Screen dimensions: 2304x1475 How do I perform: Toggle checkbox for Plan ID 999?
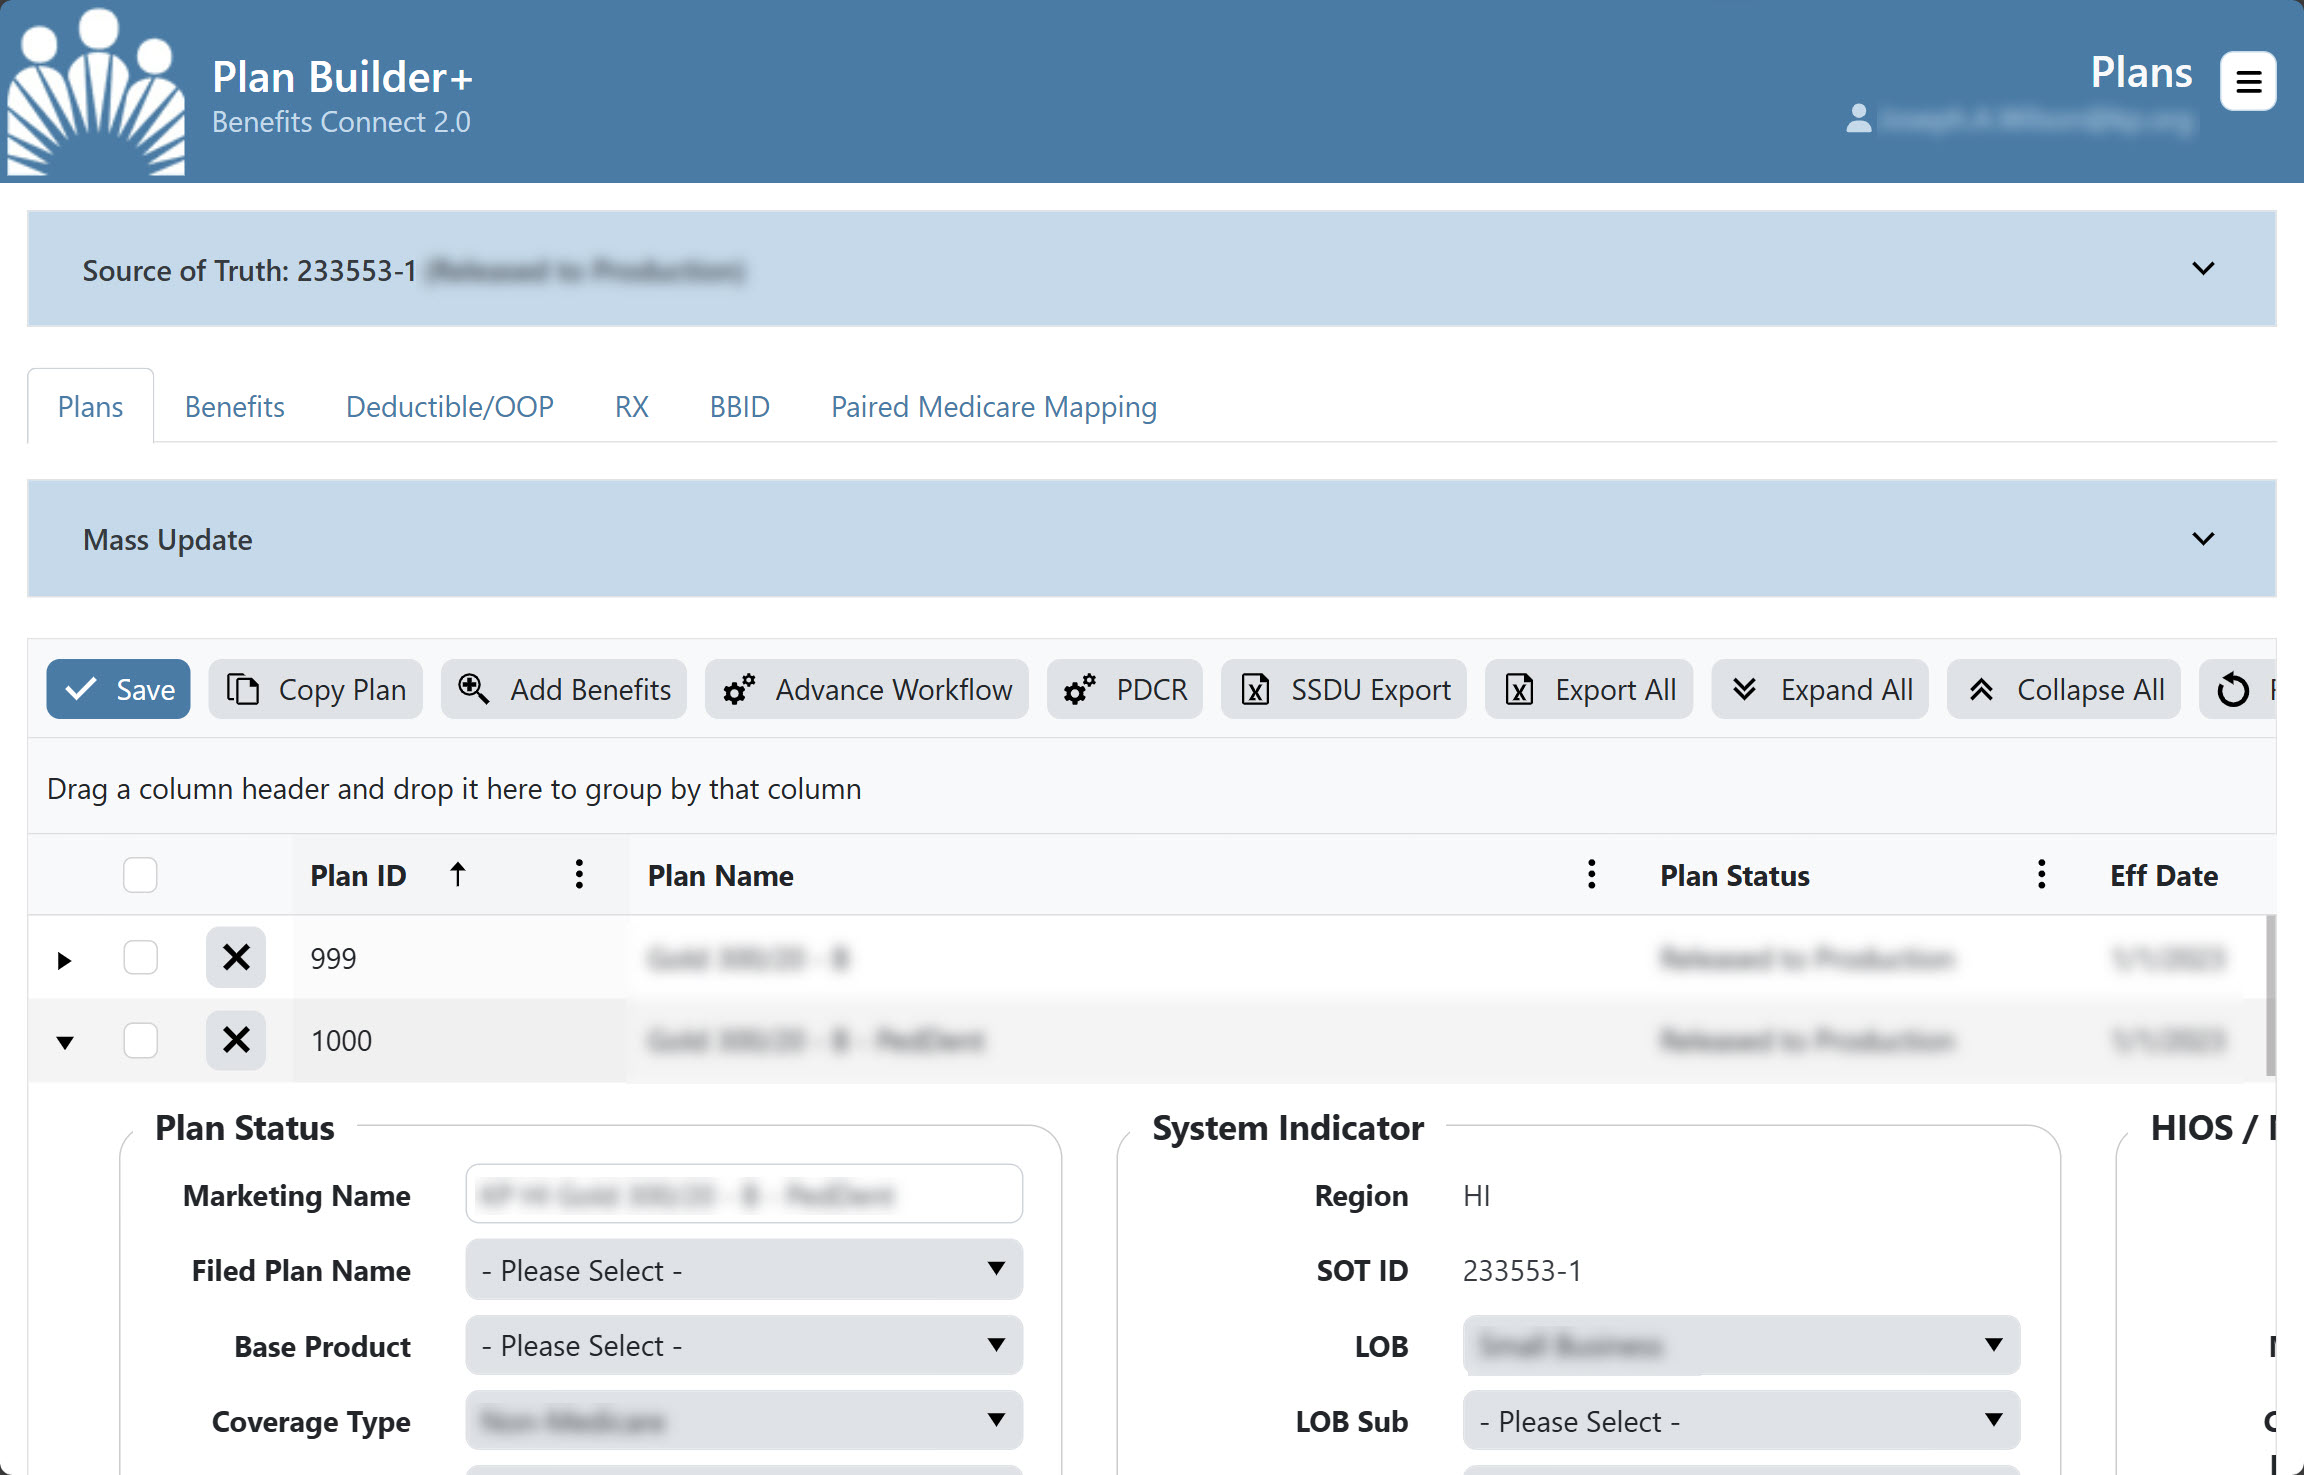pos(139,956)
